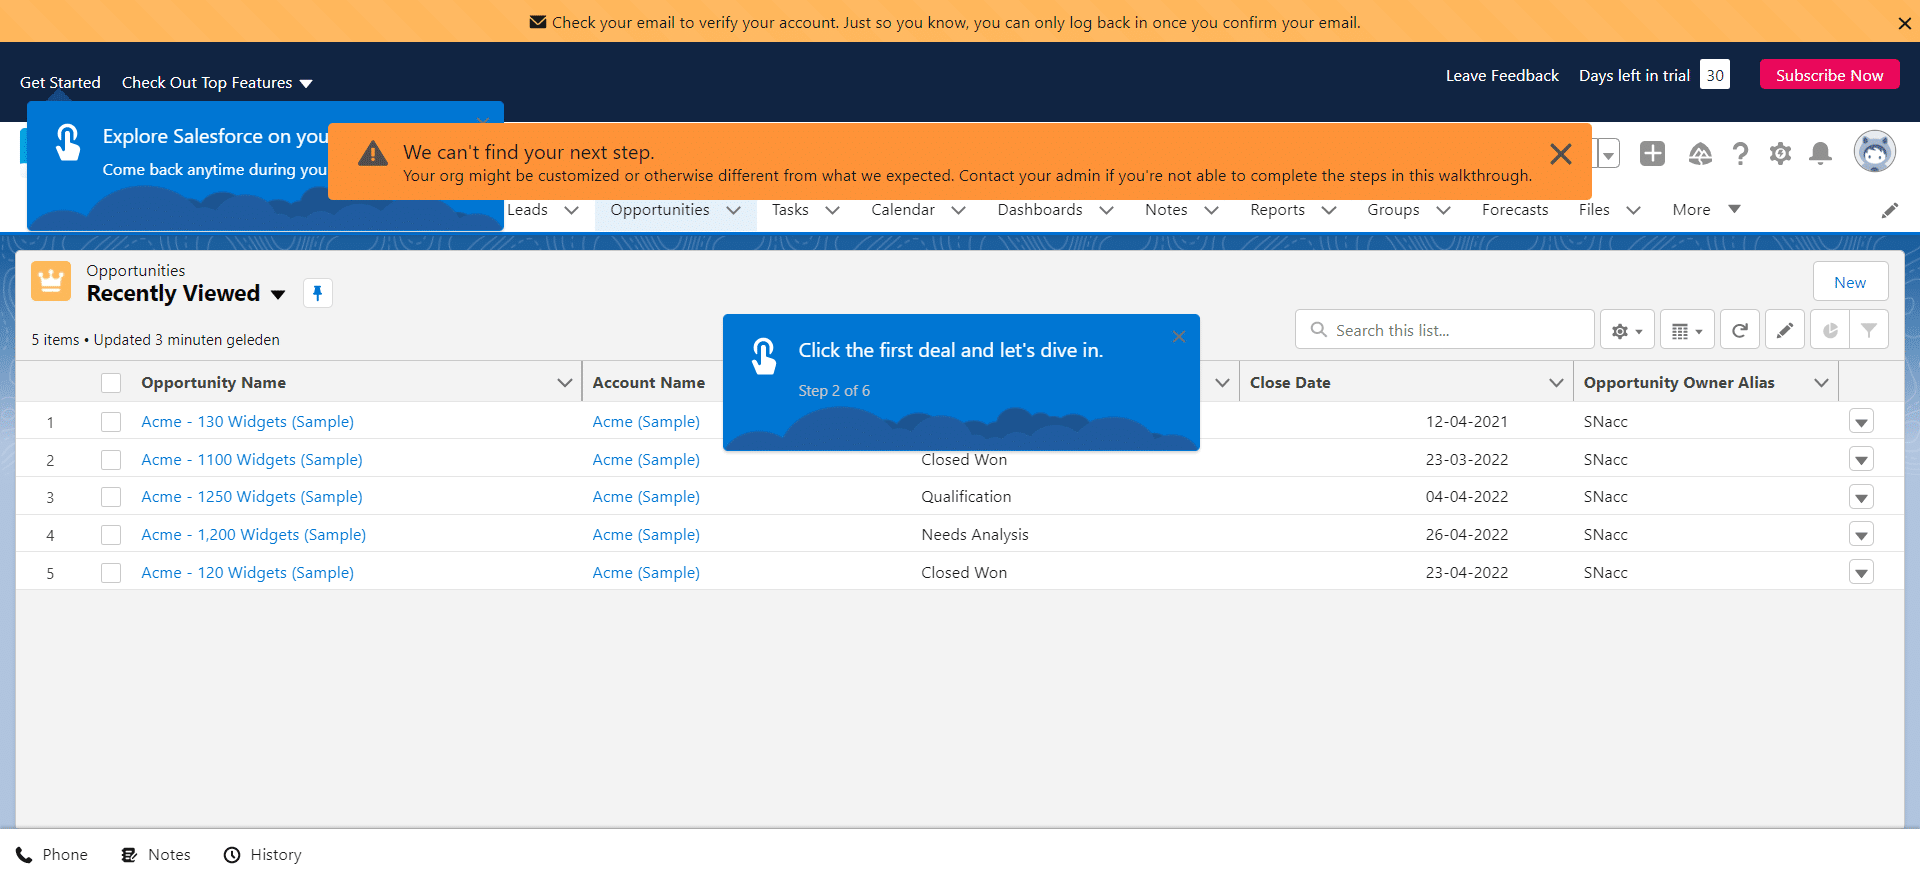Go to the Tasks tab

pos(790,210)
